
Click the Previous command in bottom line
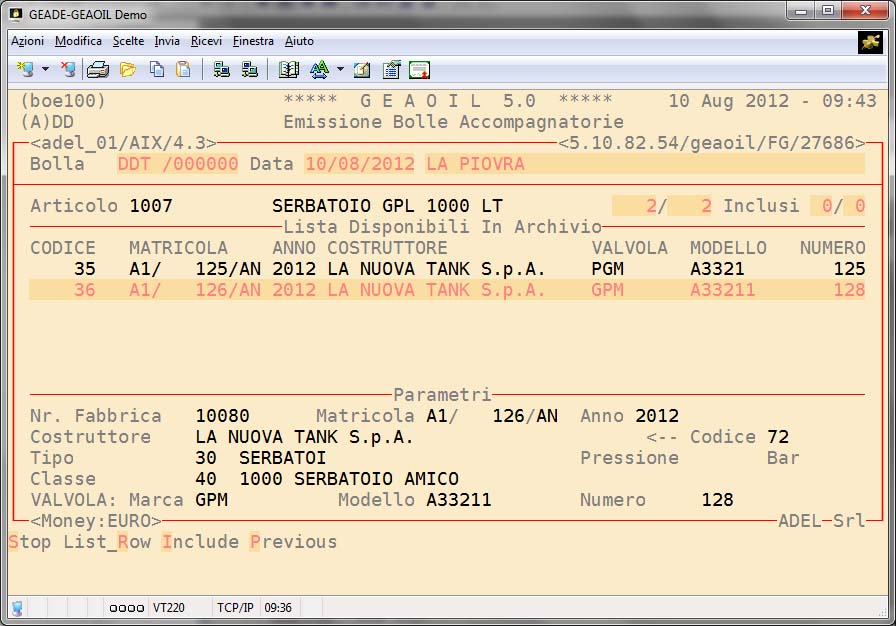[x=293, y=542]
